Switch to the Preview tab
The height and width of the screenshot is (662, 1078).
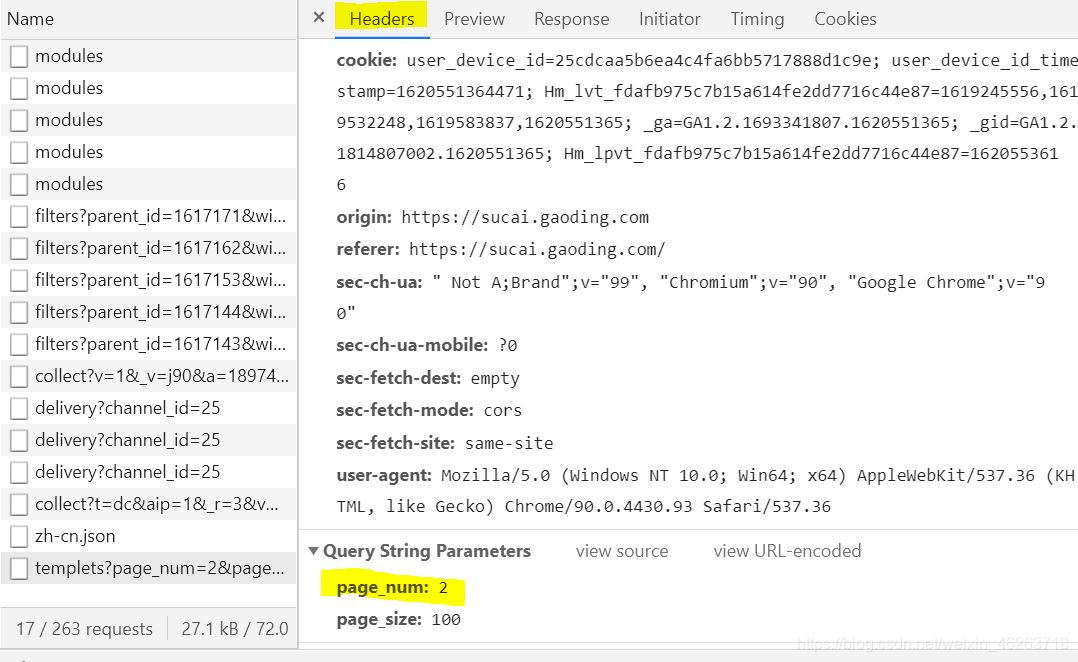coord(474,19)
